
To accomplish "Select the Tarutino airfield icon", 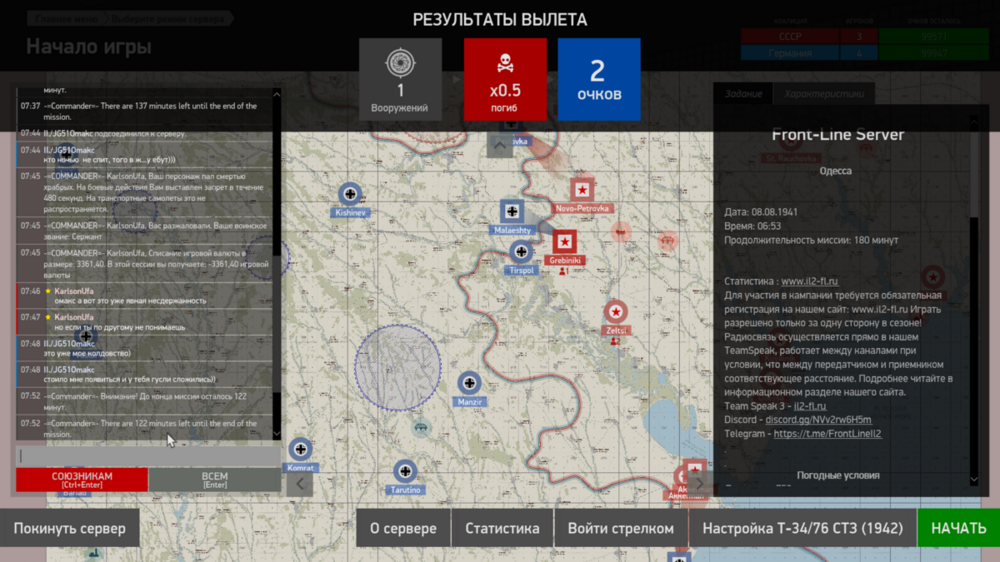I will (405, 471).
